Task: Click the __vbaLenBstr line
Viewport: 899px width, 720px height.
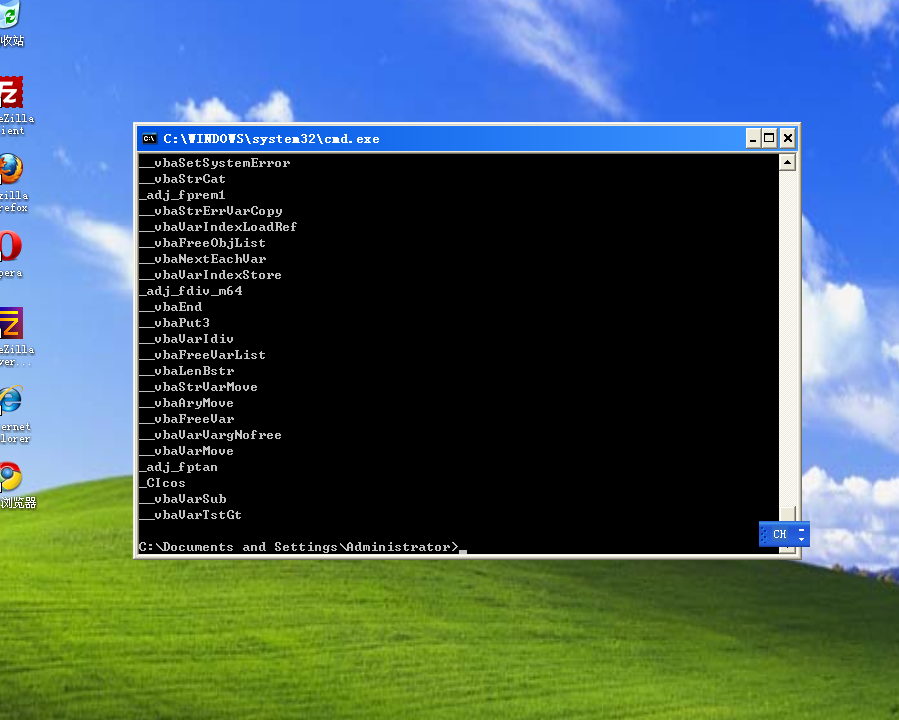Action: point(187,372)
